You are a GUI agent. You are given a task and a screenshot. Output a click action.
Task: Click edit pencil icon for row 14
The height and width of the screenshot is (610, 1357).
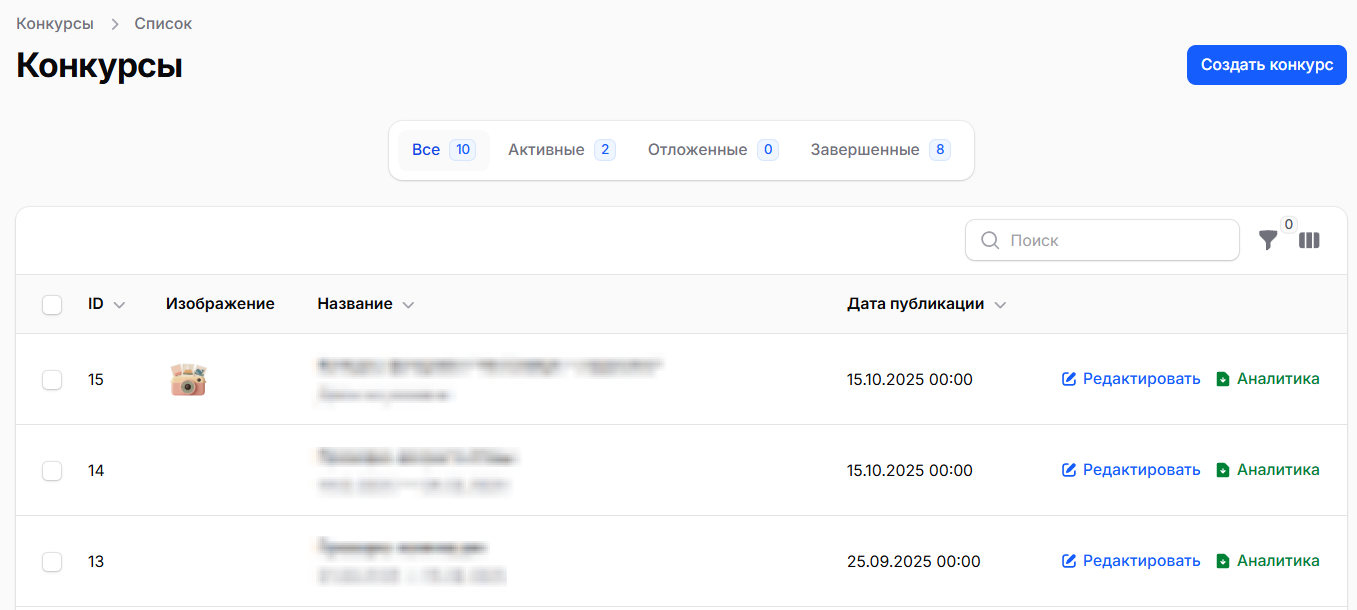point(1069,470)
